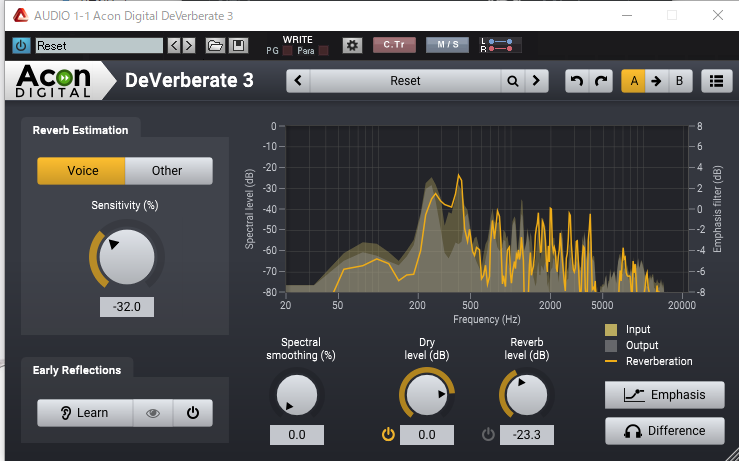Click Reverb level value field -23.3

527,435
